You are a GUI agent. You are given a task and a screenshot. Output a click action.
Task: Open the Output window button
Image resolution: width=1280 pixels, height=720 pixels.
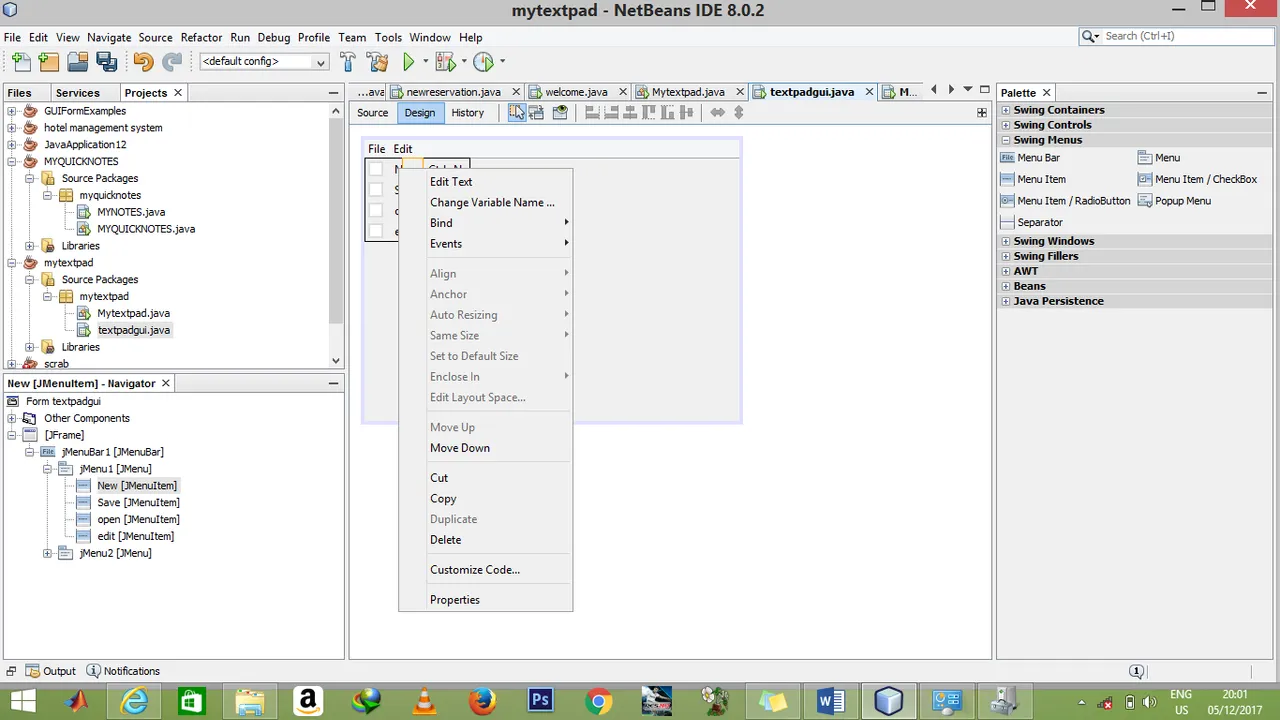pos(50,671)
